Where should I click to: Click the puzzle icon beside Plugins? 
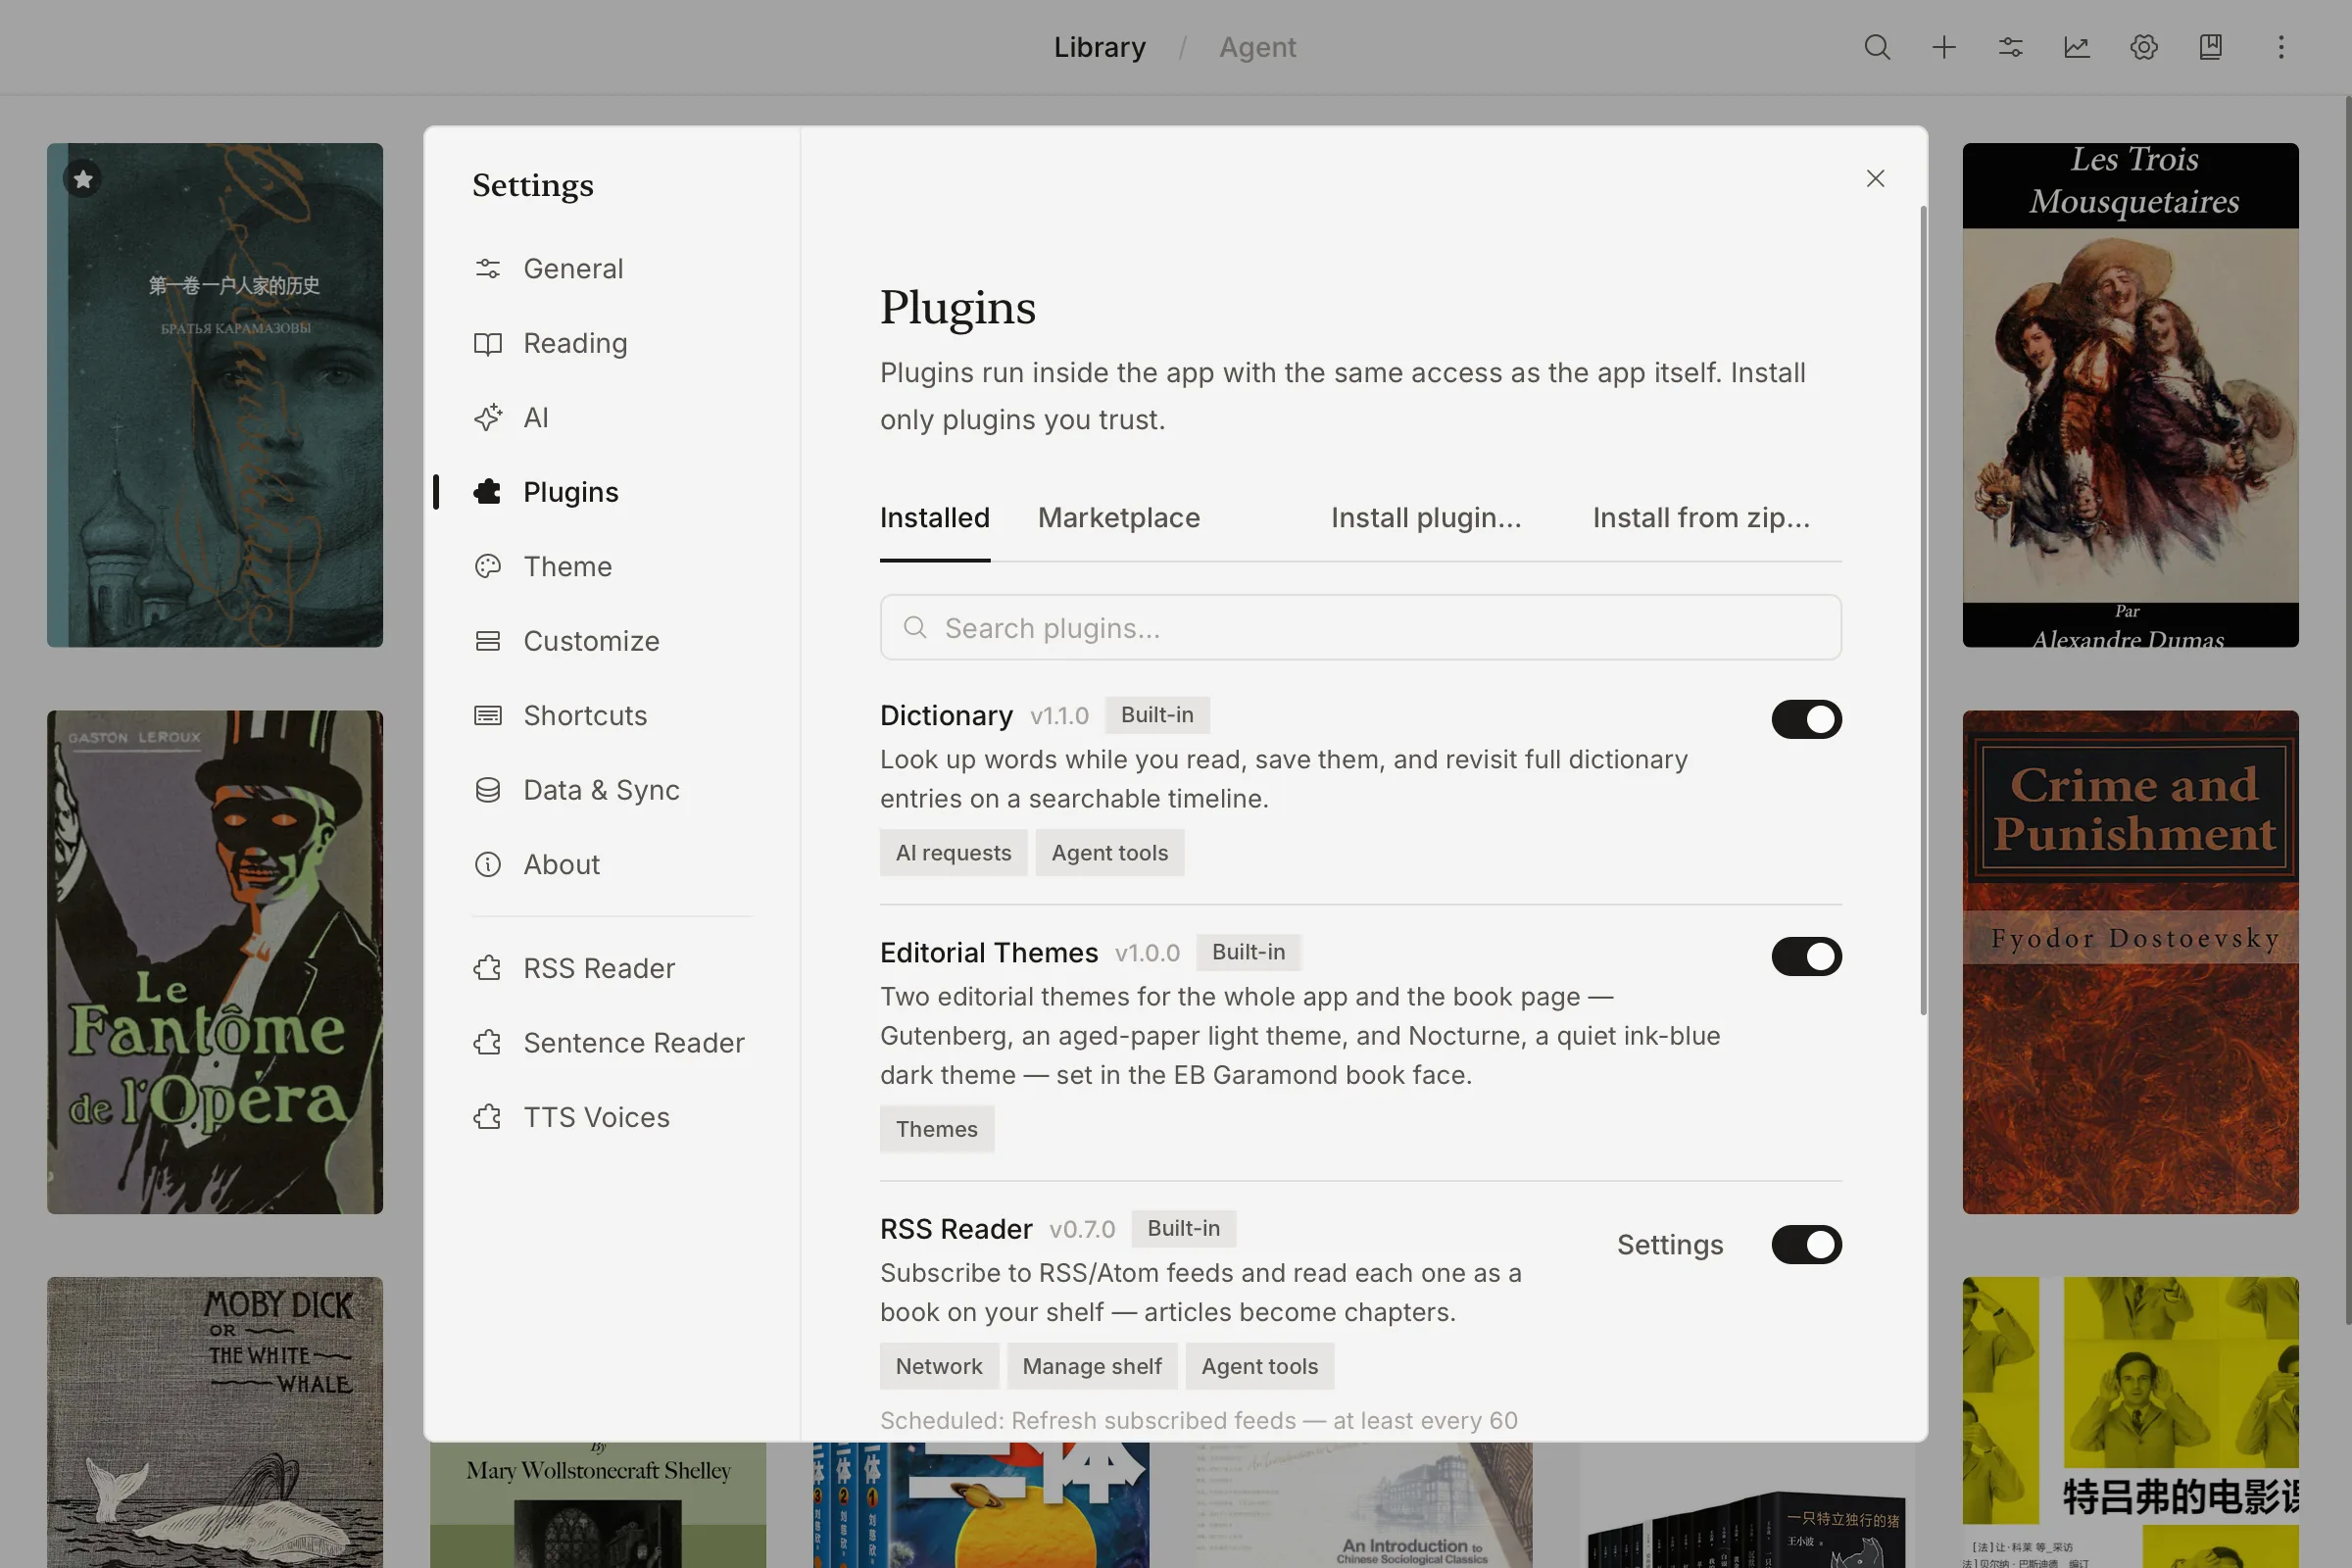[488, 492]
